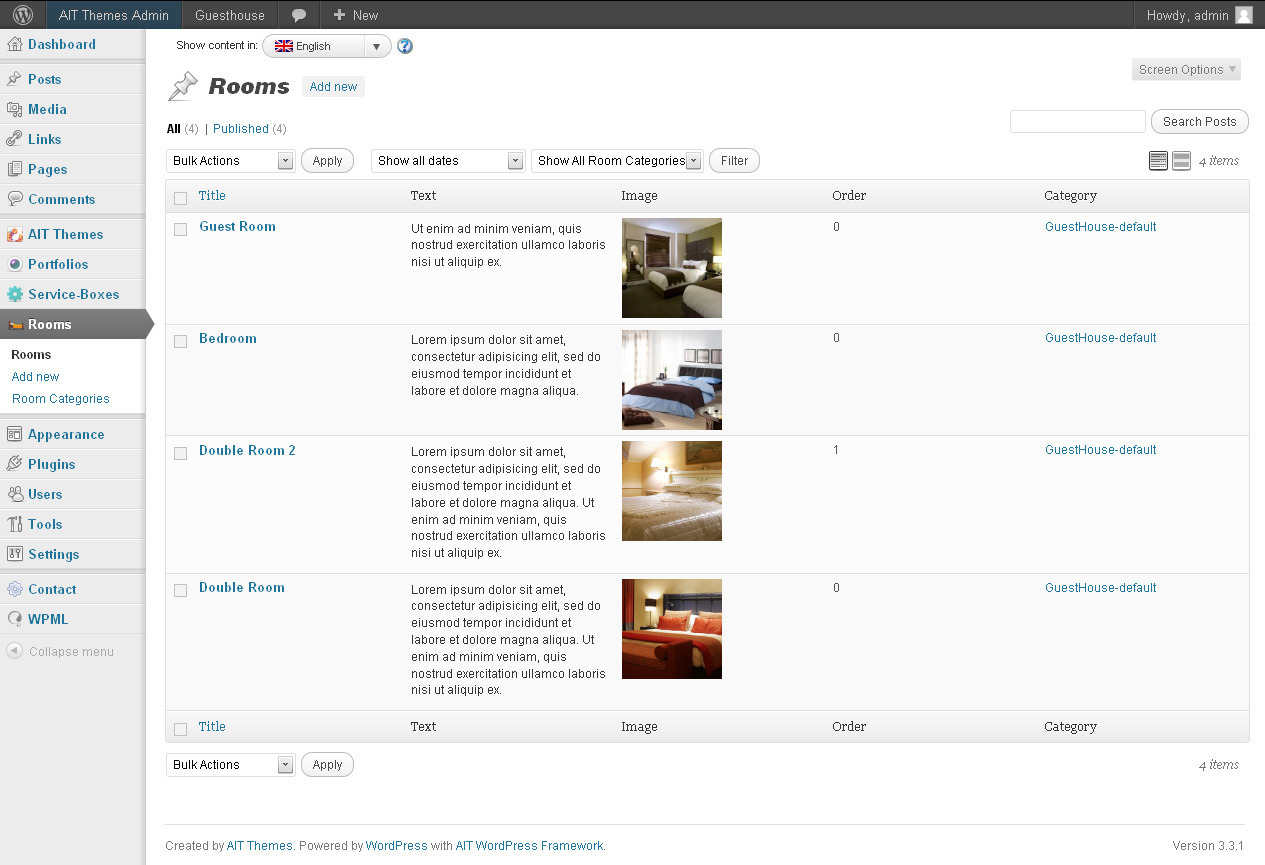
Task: Check the Guest Room row checkbox
Action: [x=181, y=229]
